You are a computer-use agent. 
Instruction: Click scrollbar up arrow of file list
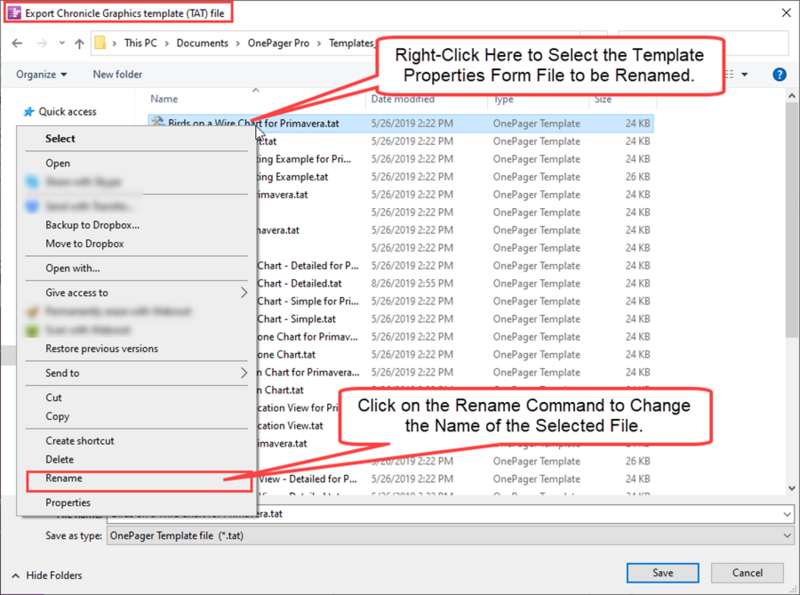(792, 96)
